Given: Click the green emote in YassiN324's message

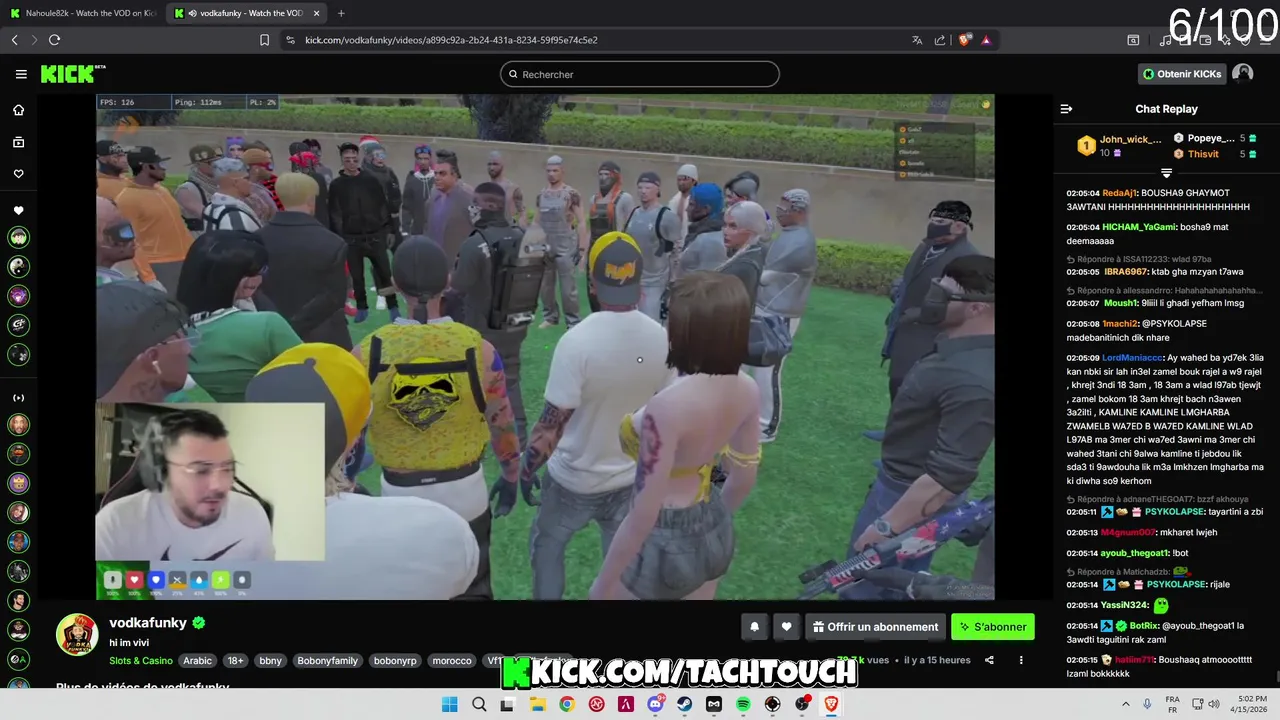Looking at the screenshot, I should click(1161, 605).
